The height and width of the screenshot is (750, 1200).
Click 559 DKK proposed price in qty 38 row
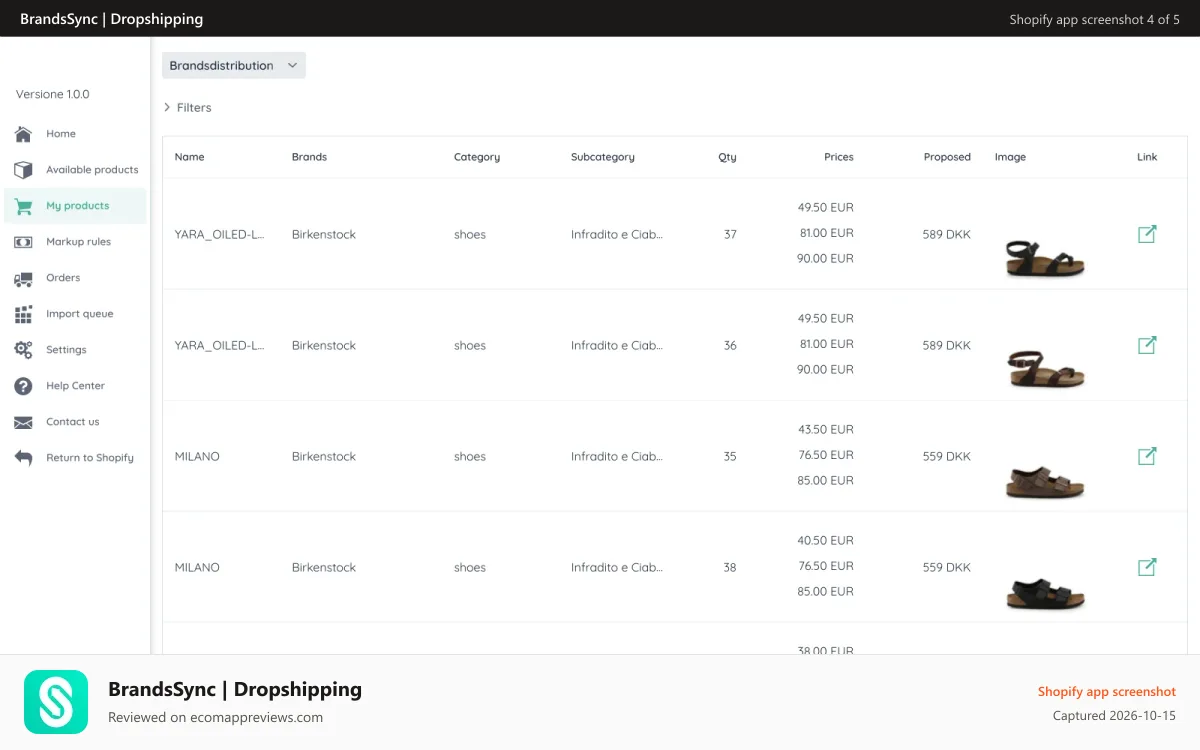point(947,567)
